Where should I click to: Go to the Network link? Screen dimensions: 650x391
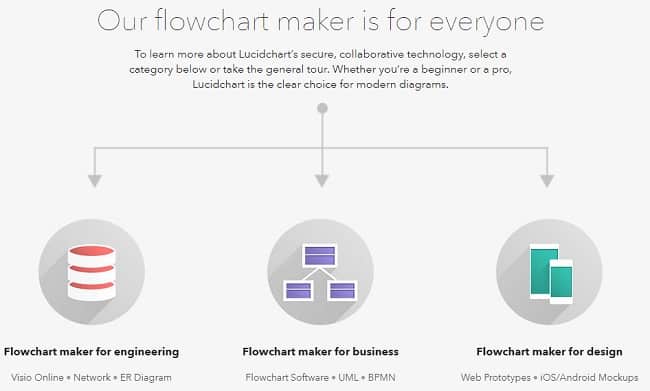(x=92, y=378)
